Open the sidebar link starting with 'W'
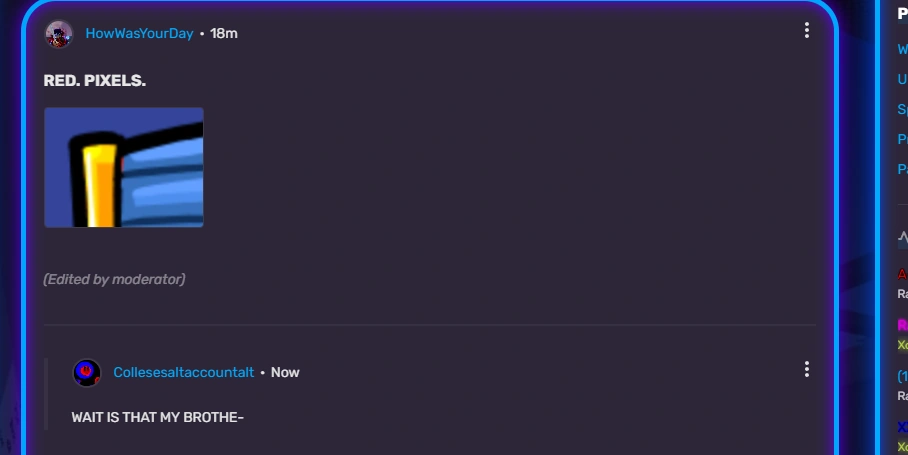This screenshot has height=455, width=908. [902, 49]
